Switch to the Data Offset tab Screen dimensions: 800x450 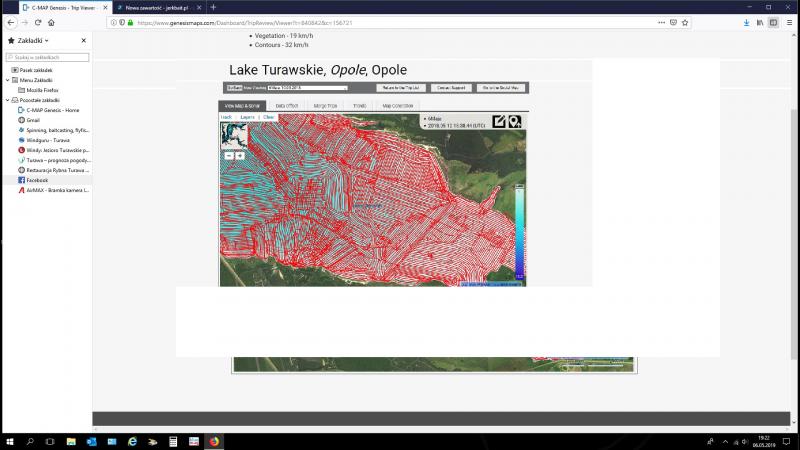coord(286,105)
